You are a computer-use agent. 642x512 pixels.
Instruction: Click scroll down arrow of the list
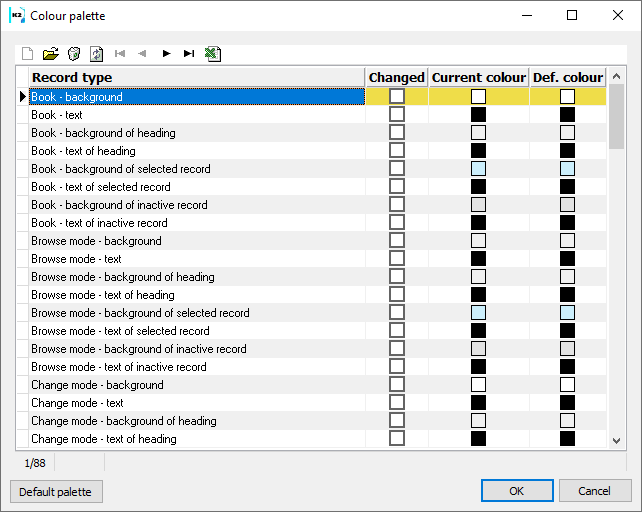(616, 441)
